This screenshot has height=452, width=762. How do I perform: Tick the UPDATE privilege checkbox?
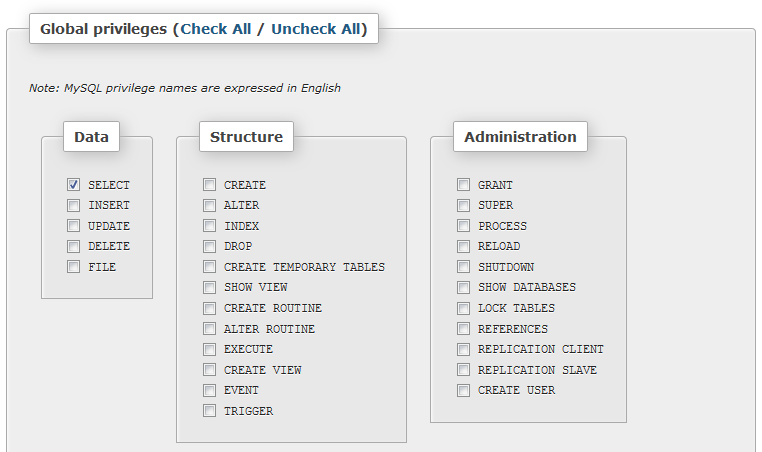74,226
